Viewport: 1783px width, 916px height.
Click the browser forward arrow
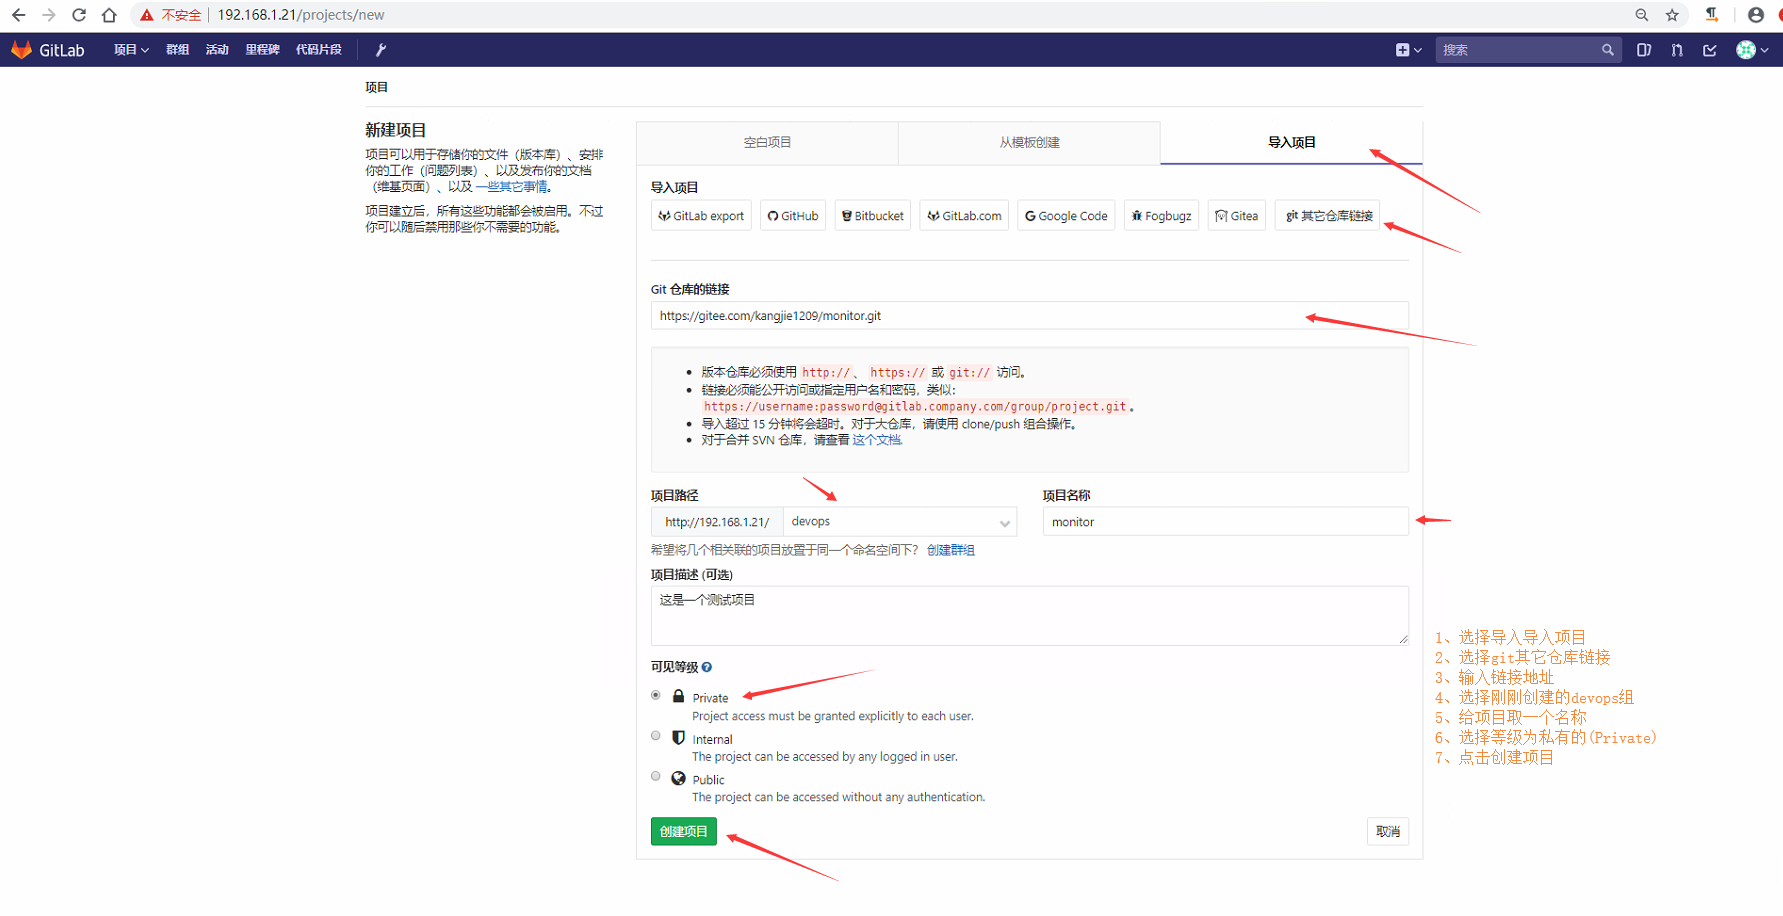(x=49, y=15)
